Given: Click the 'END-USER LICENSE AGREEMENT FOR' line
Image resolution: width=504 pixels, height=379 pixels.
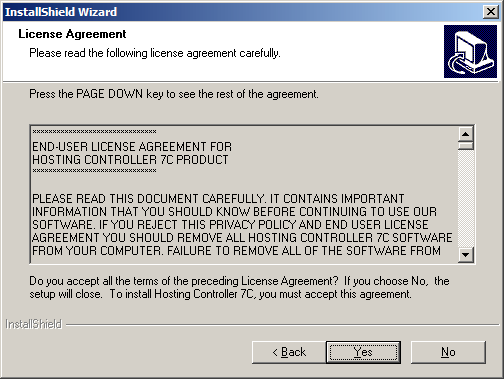Looking at the screenshot, I should [132, 147].
